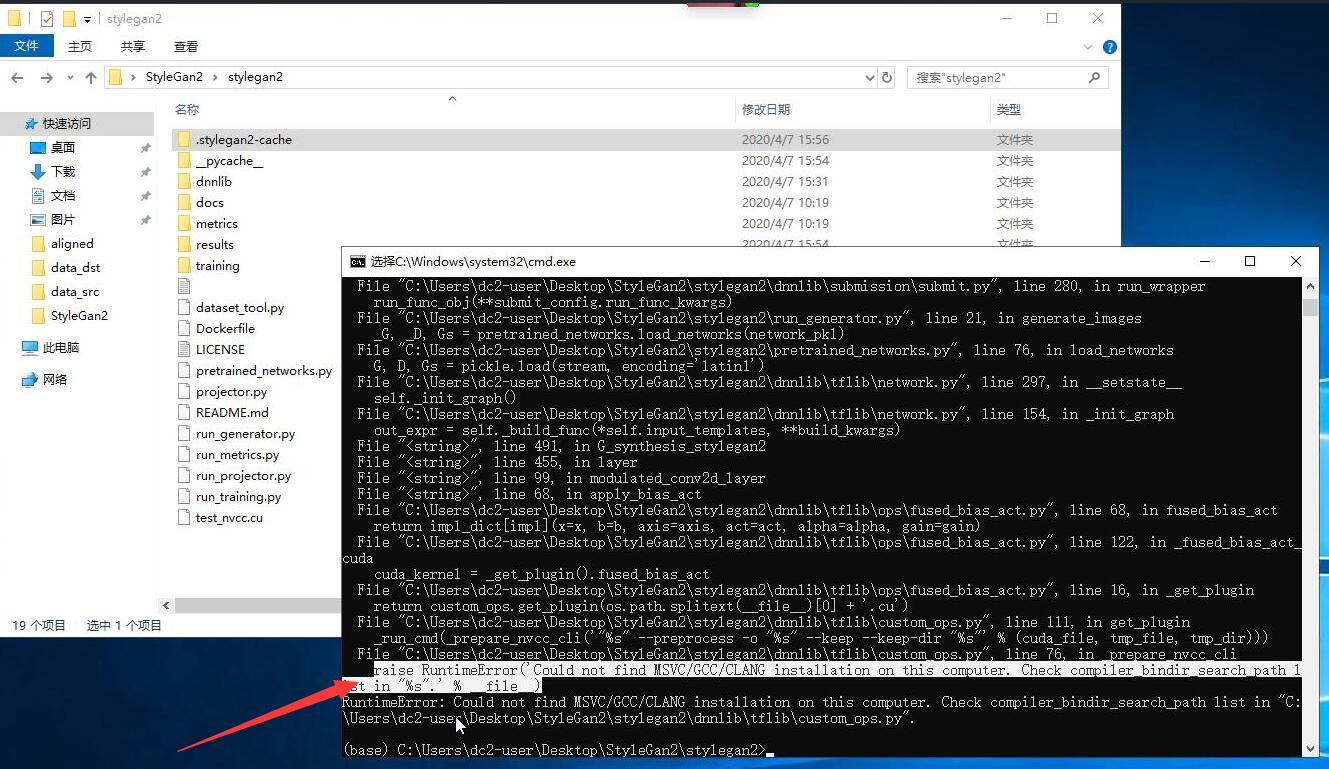This screenshot has height=769, width=1329.
Task: Select the Dockerfile file icon
Action: 183,329
